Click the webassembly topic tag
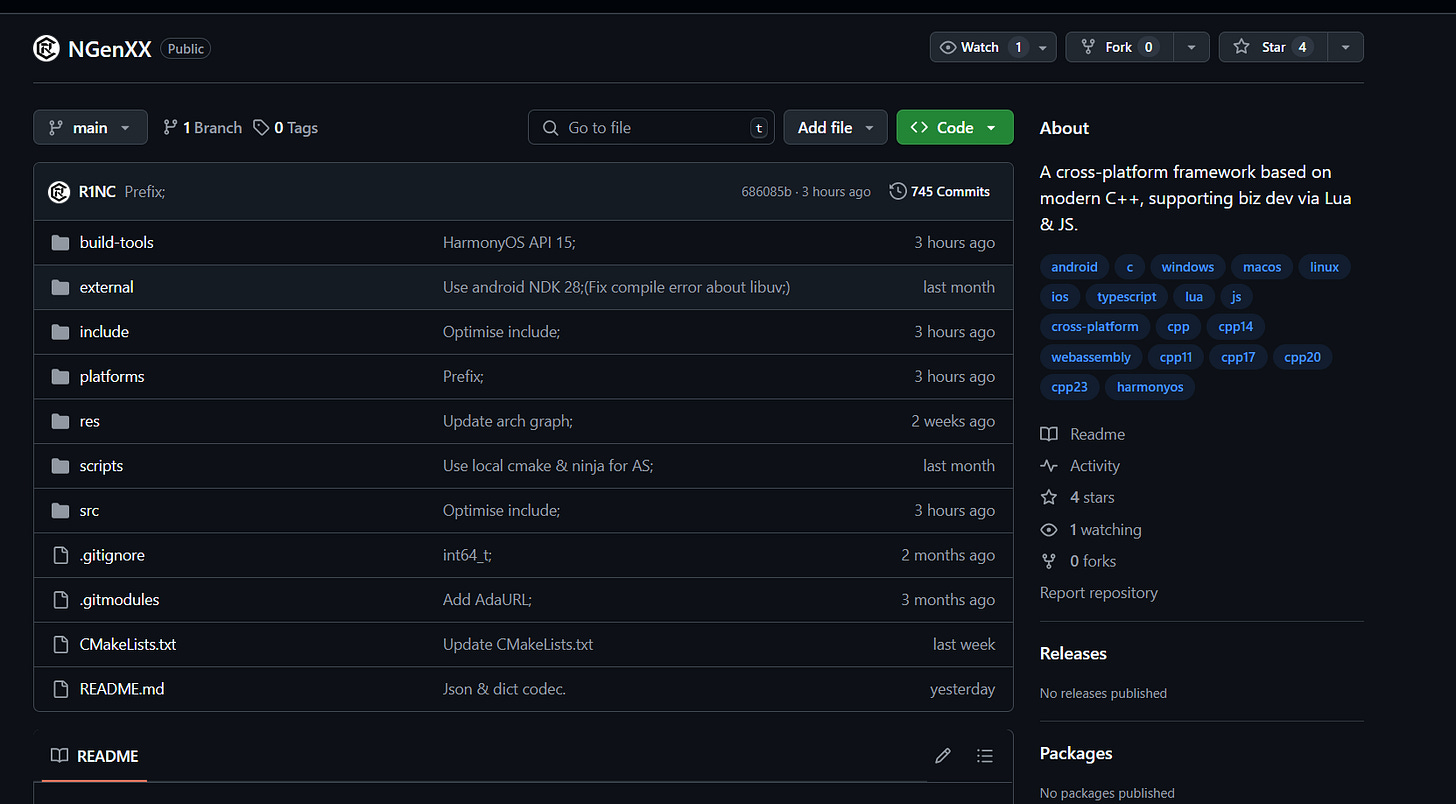The image size is (1456, 804). click(1091, 357)
